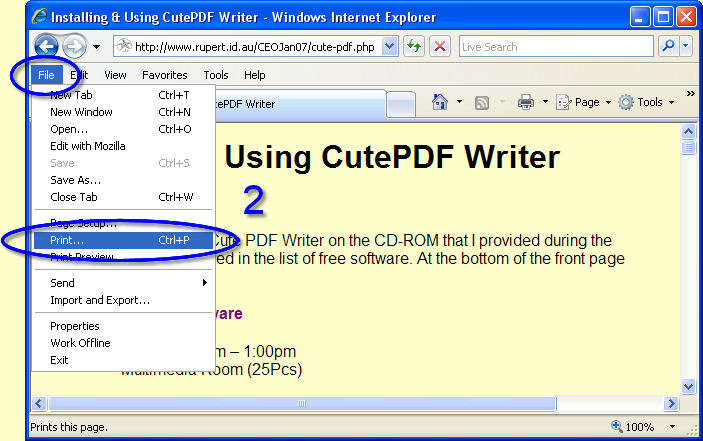Open the Home button dropdown arrow
Screen dimensions: 703x441
[x=460, y=102]
